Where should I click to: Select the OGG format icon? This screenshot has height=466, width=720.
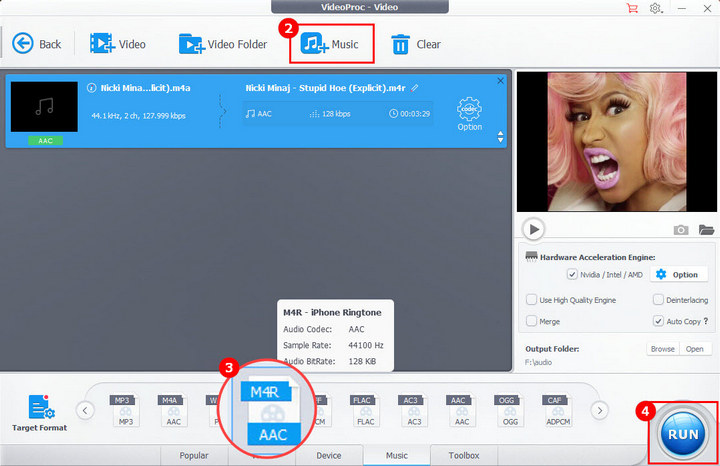510,410
